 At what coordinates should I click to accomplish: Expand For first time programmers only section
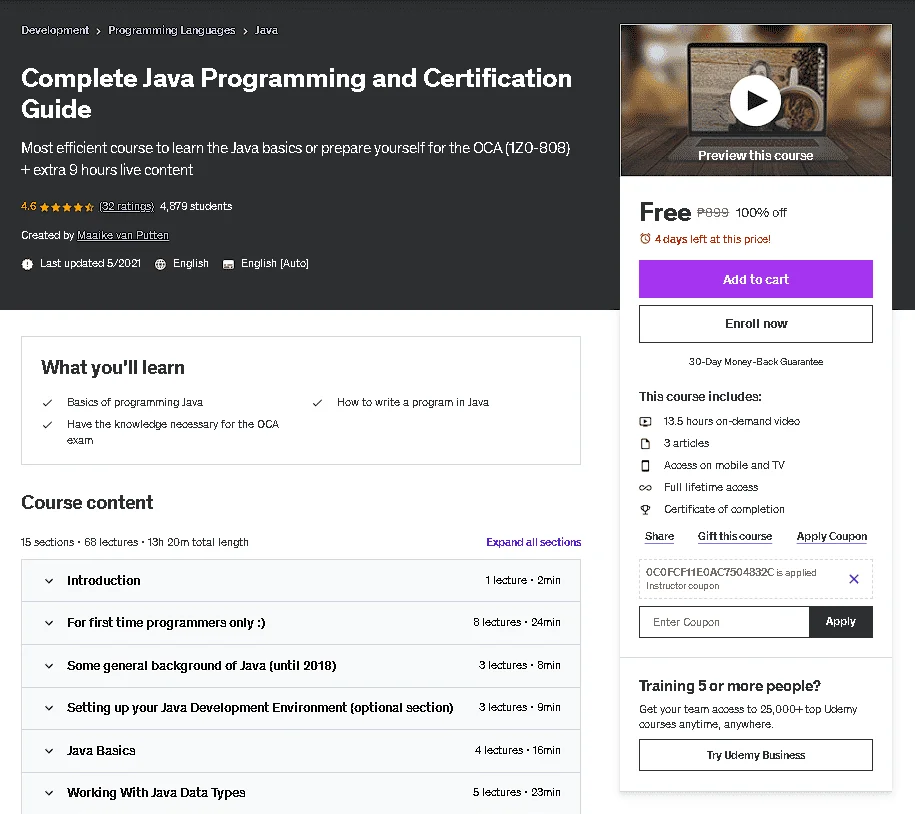click(x=301, y=623)
